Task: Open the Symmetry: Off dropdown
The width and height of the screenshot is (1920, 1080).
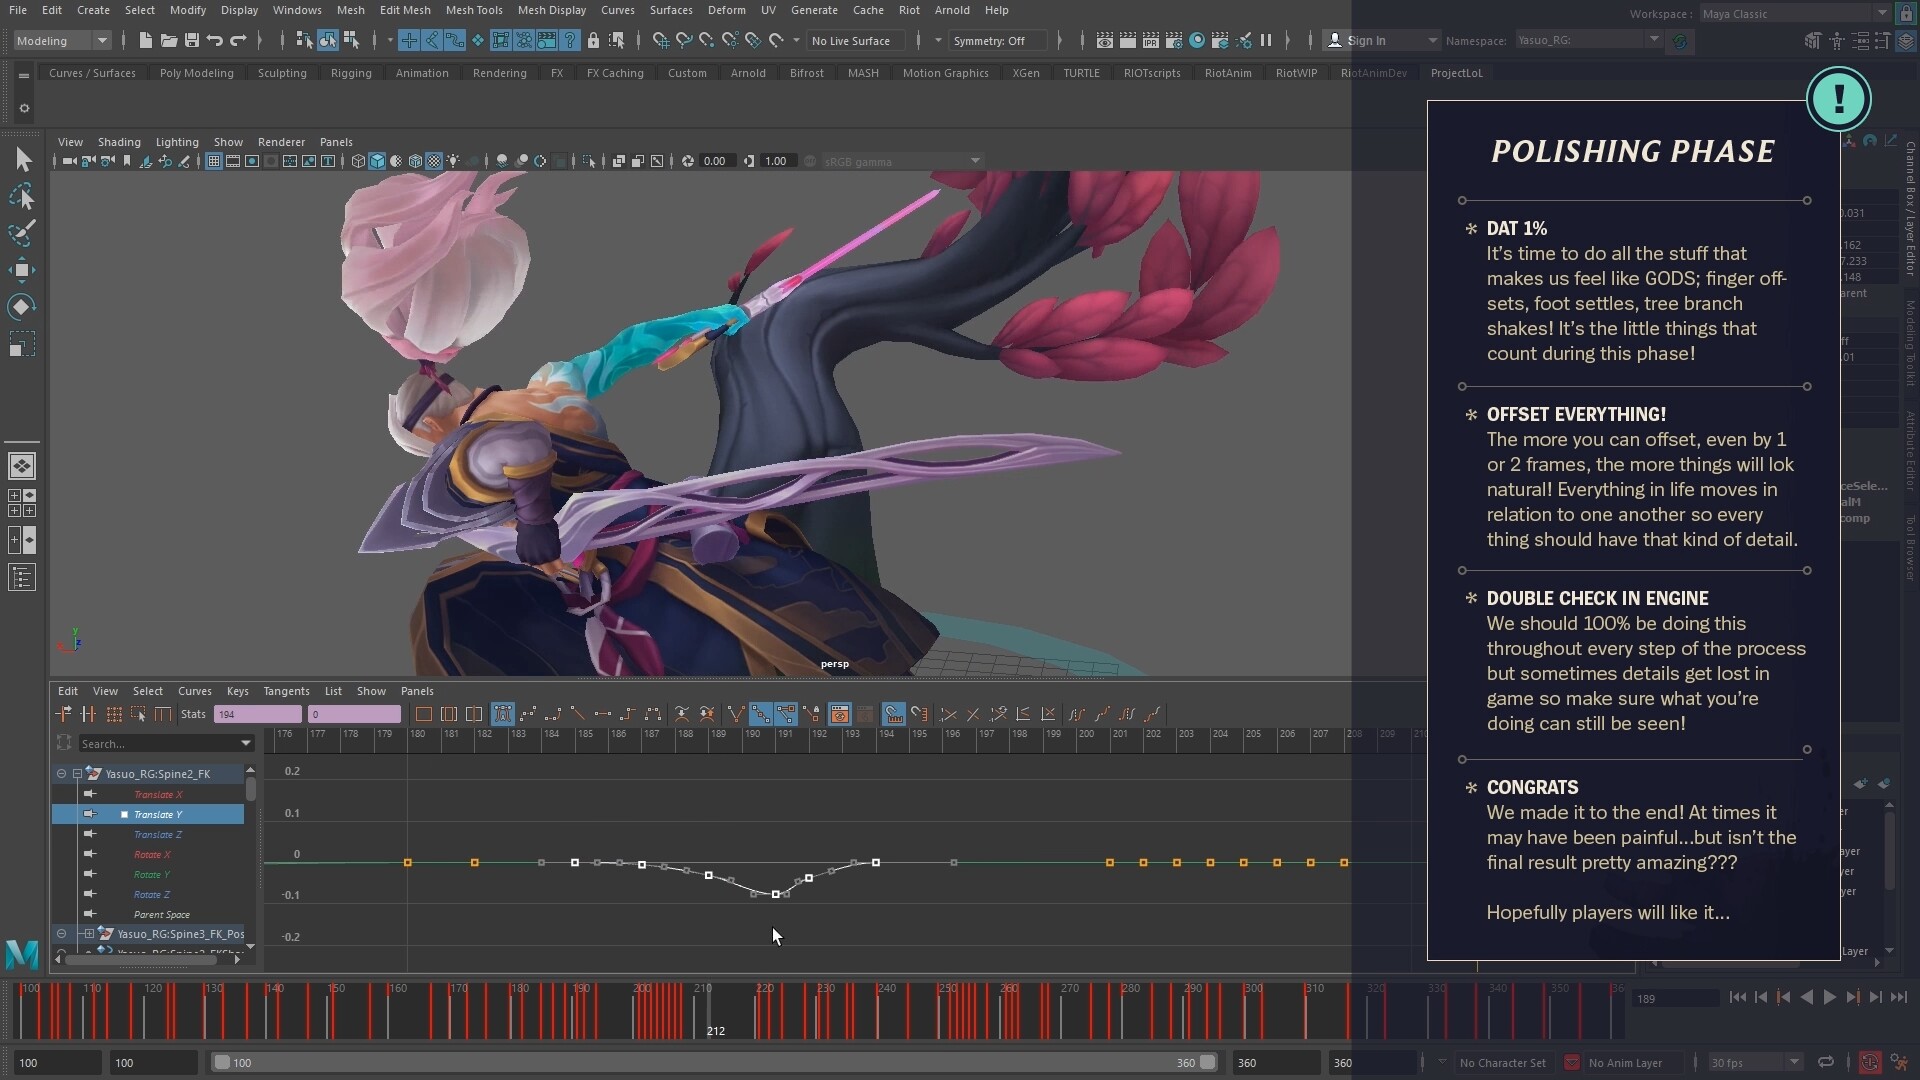Action: (x=999, y=41)
